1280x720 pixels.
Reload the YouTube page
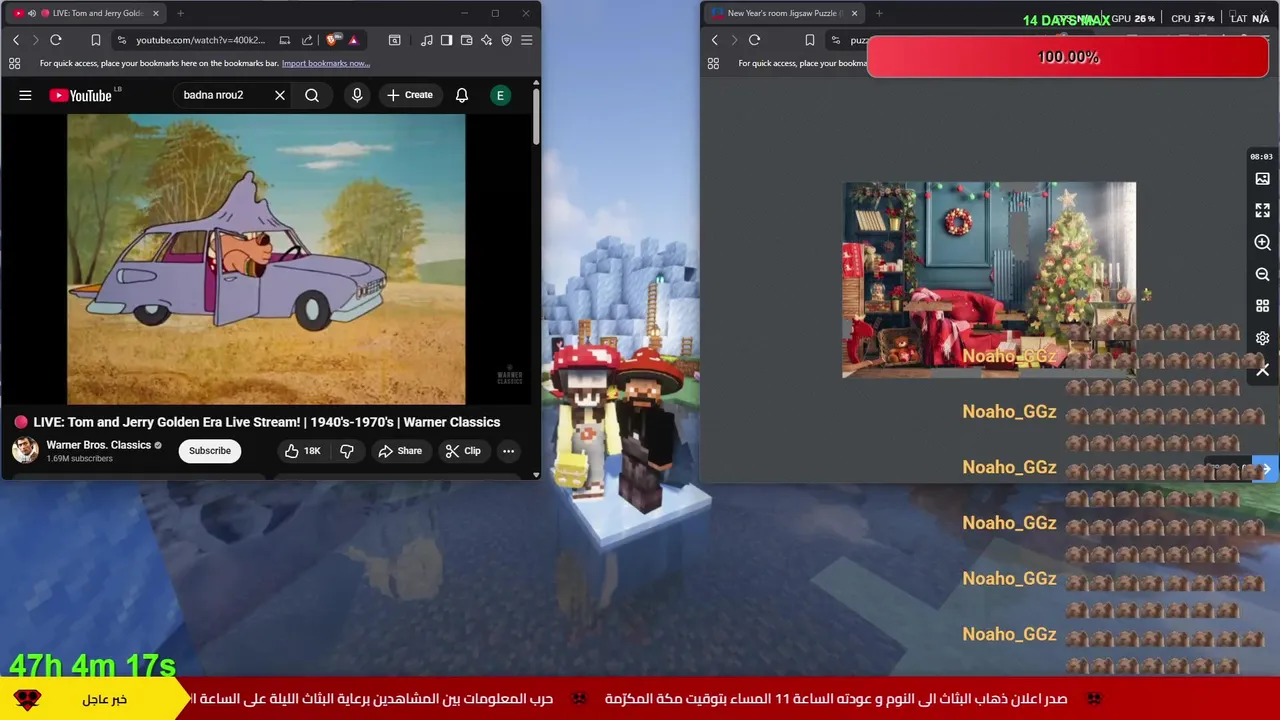coord(56,40)
